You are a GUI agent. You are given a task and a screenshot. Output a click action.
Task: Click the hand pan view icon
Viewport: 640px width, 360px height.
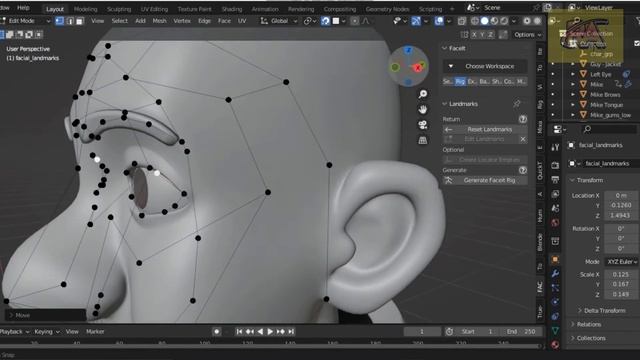423,109
